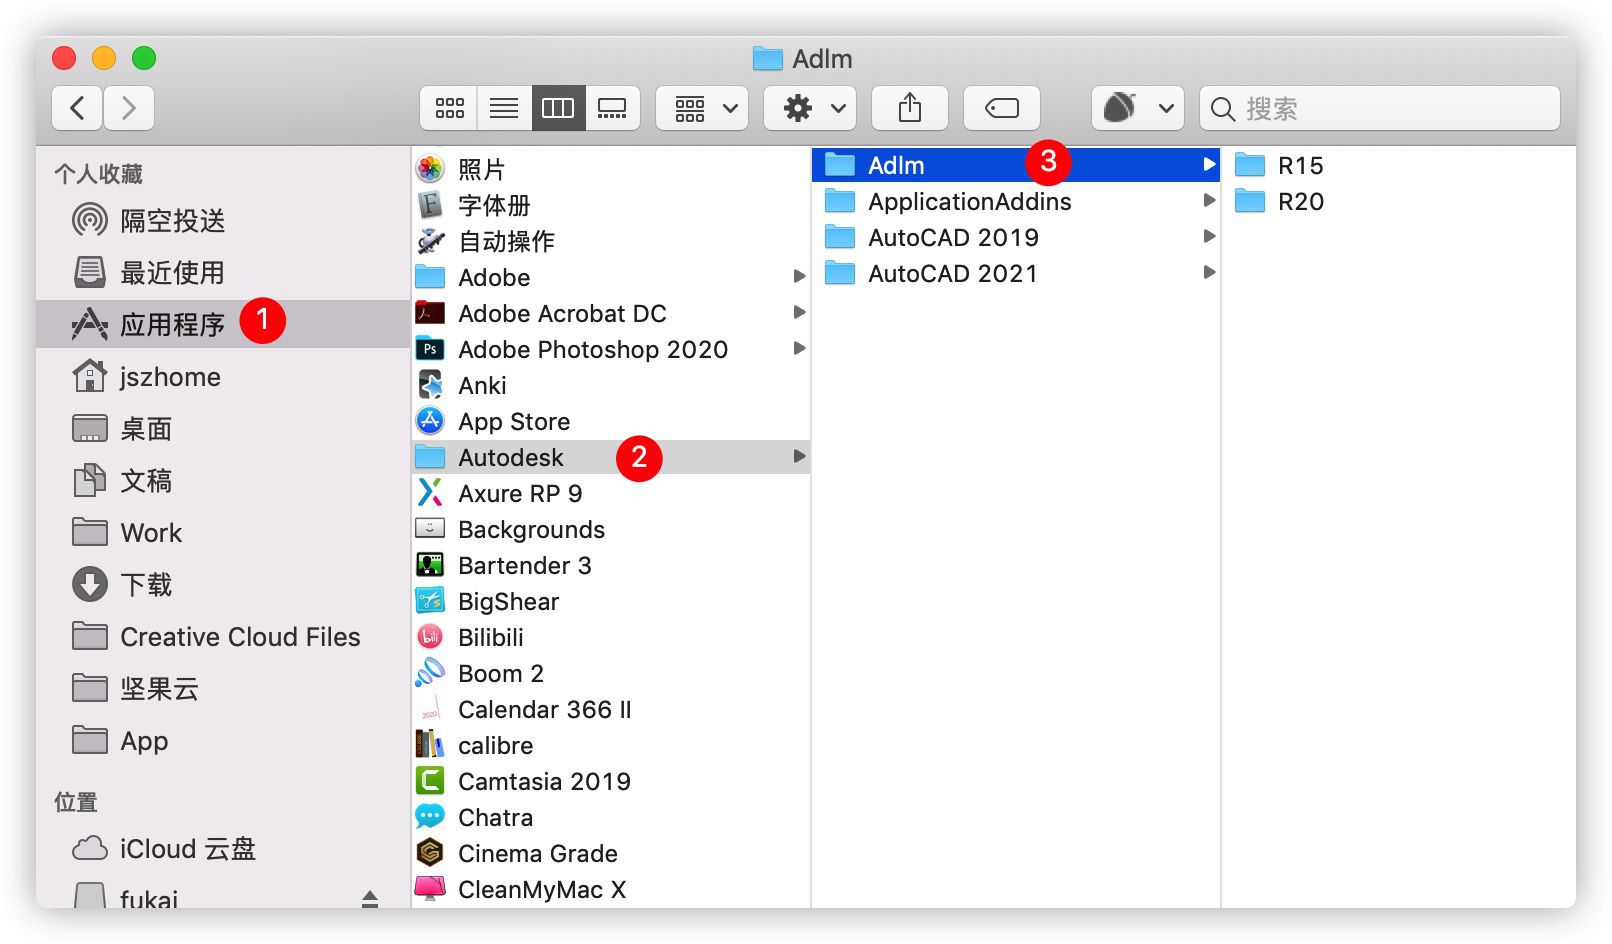
Task: Expand AutoCAD 2019 folder arrow
Action: [x=1209, y=236]
